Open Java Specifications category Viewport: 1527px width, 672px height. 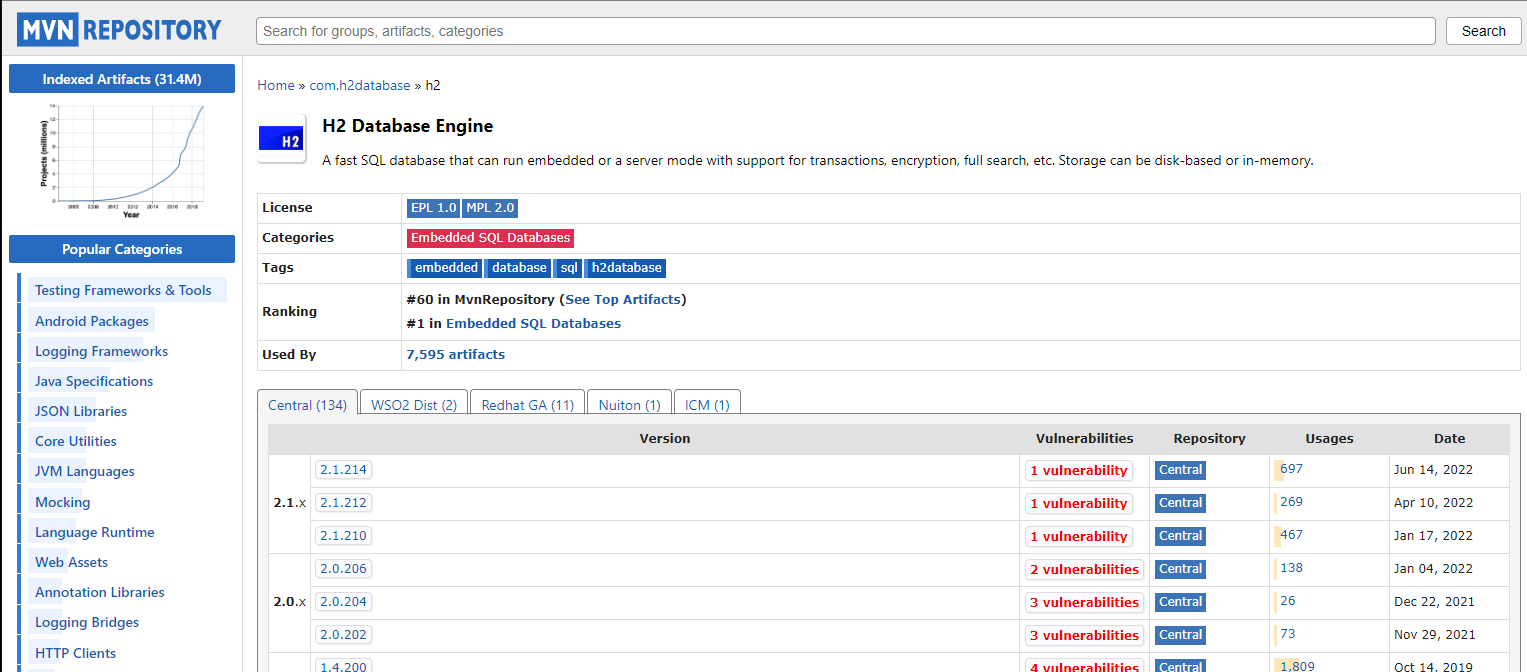pos(94,381)
